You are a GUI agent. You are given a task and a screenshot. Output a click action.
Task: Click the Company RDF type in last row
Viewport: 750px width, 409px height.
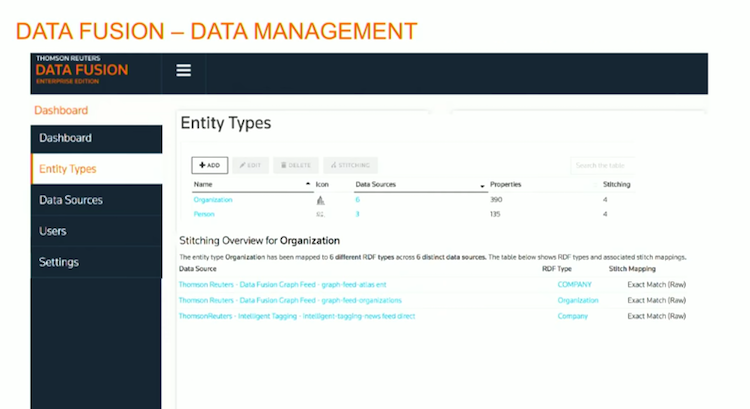tap(573, 316)
